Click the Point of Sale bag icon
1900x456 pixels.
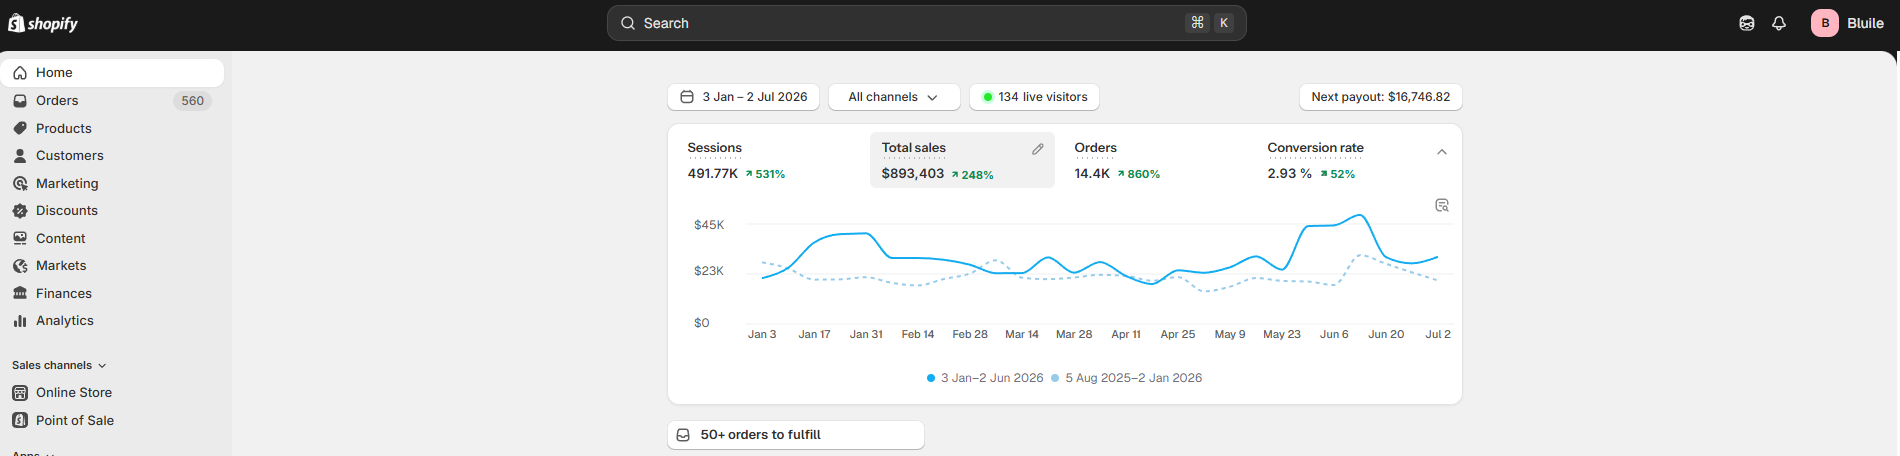pyautogui.click(x=20, y=420)
